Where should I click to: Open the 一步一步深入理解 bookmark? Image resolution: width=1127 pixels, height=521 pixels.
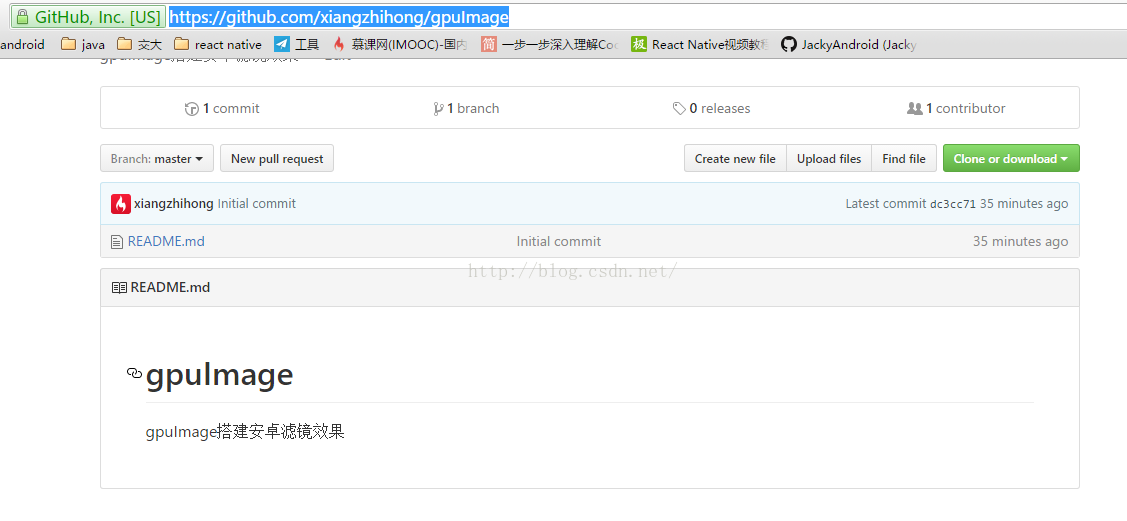click(550, 45)
